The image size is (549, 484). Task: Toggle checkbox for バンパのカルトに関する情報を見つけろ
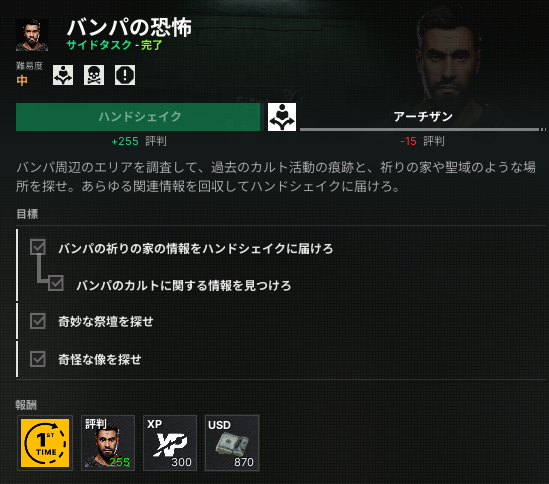coord(56,283)
